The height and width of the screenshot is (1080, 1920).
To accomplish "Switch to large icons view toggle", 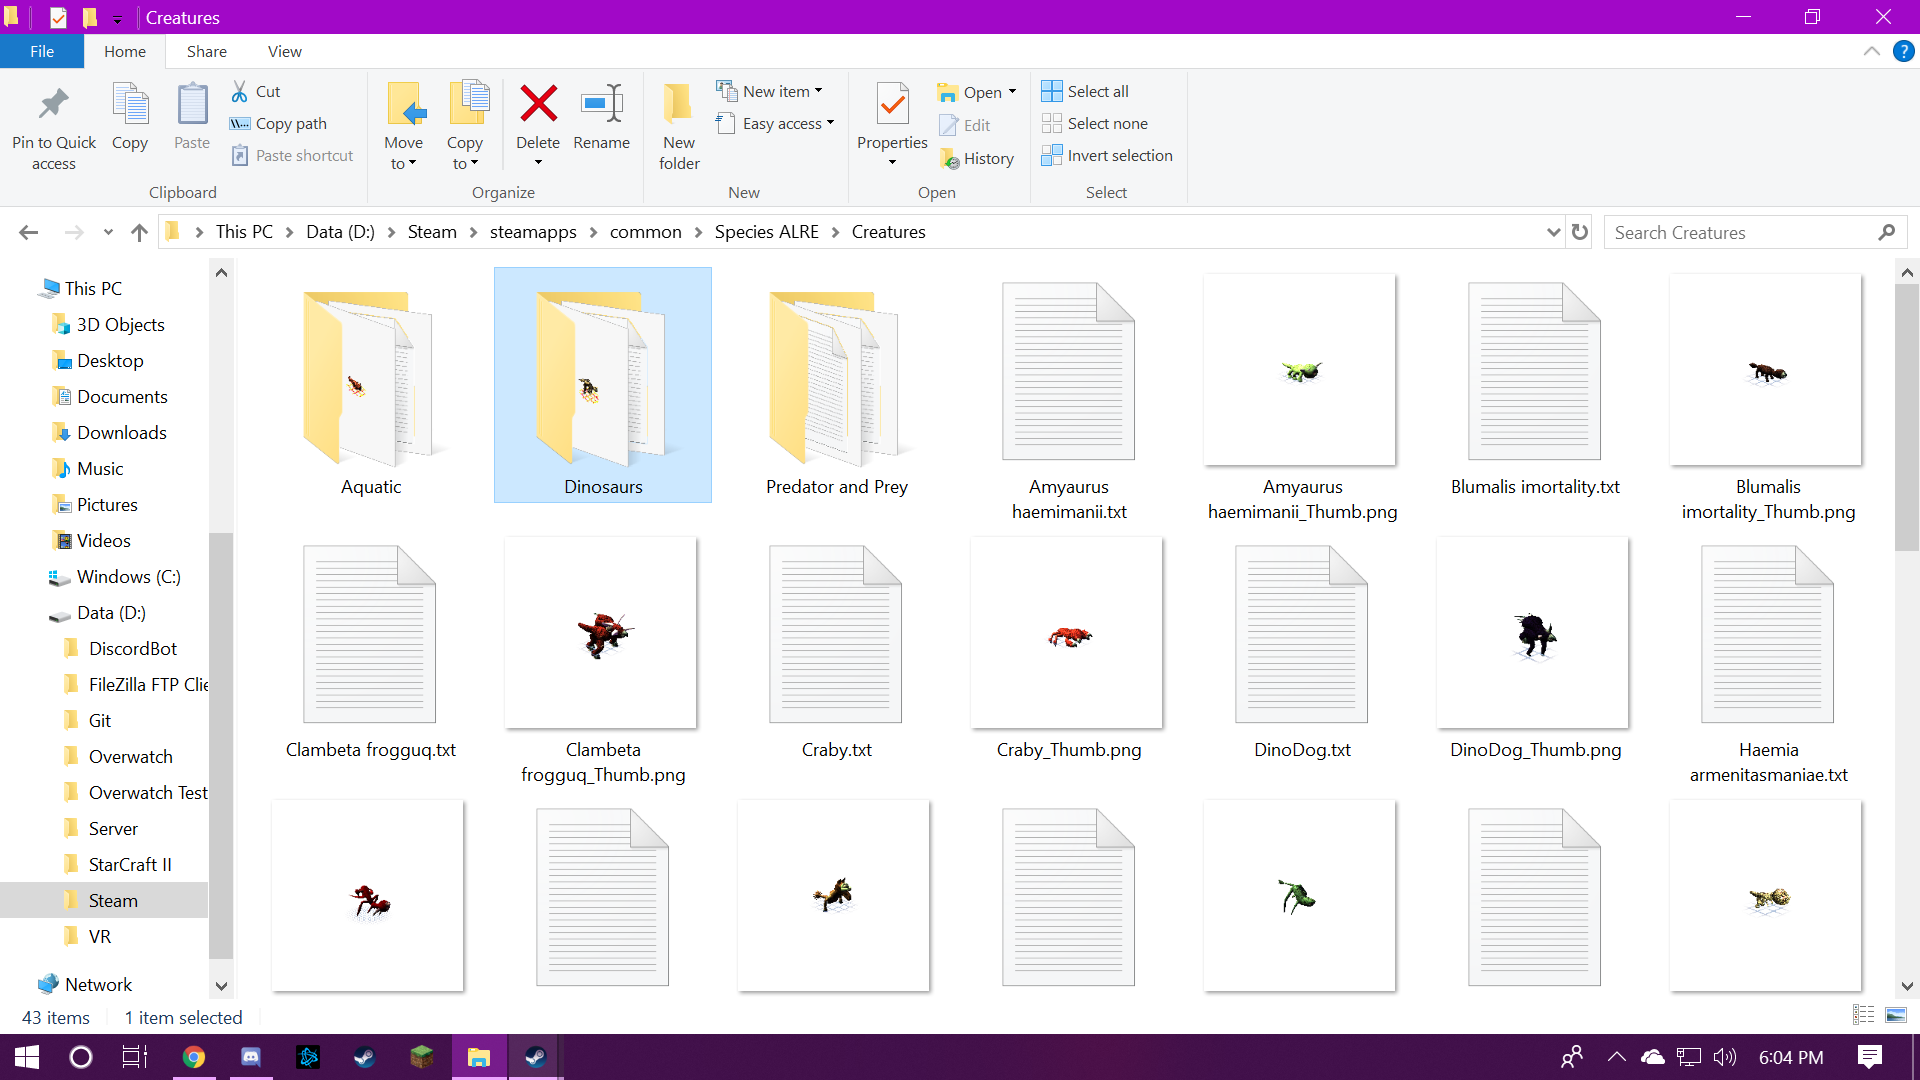I will pyautogui.click(x=1896, y=1015).
